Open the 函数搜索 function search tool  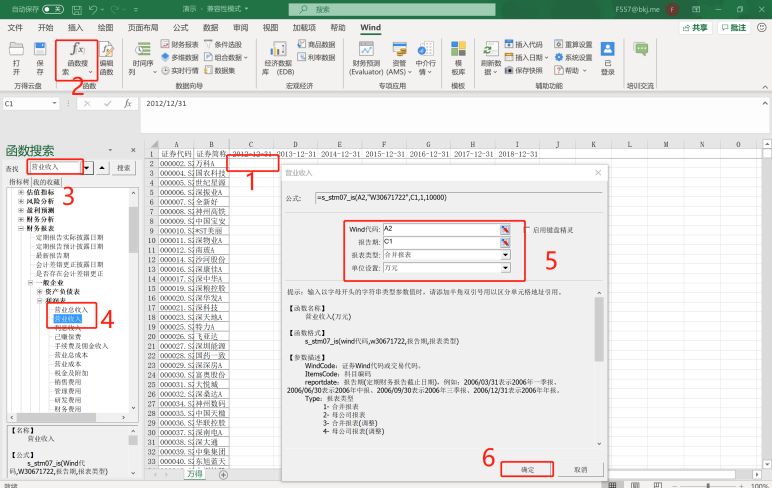(77, 59)
